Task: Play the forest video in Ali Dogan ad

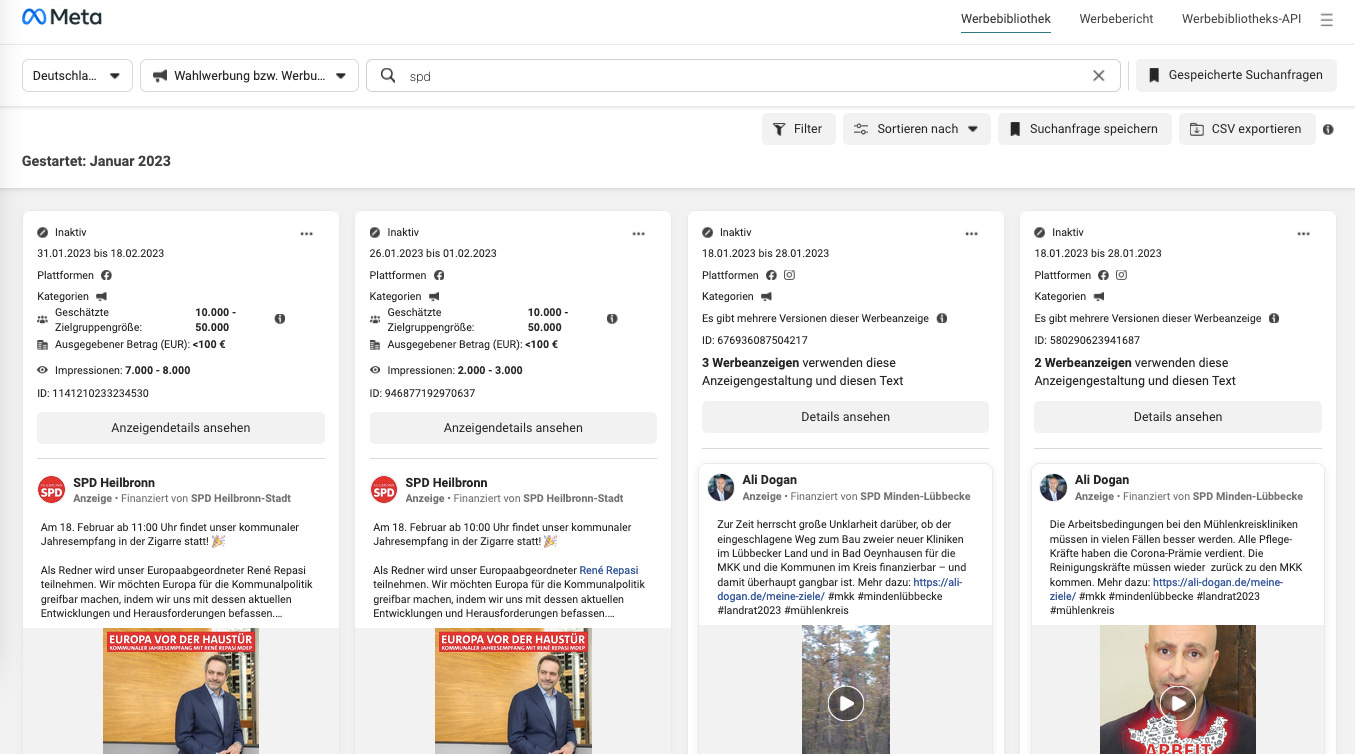Action: pyautogui.click(x=846, y=703)
